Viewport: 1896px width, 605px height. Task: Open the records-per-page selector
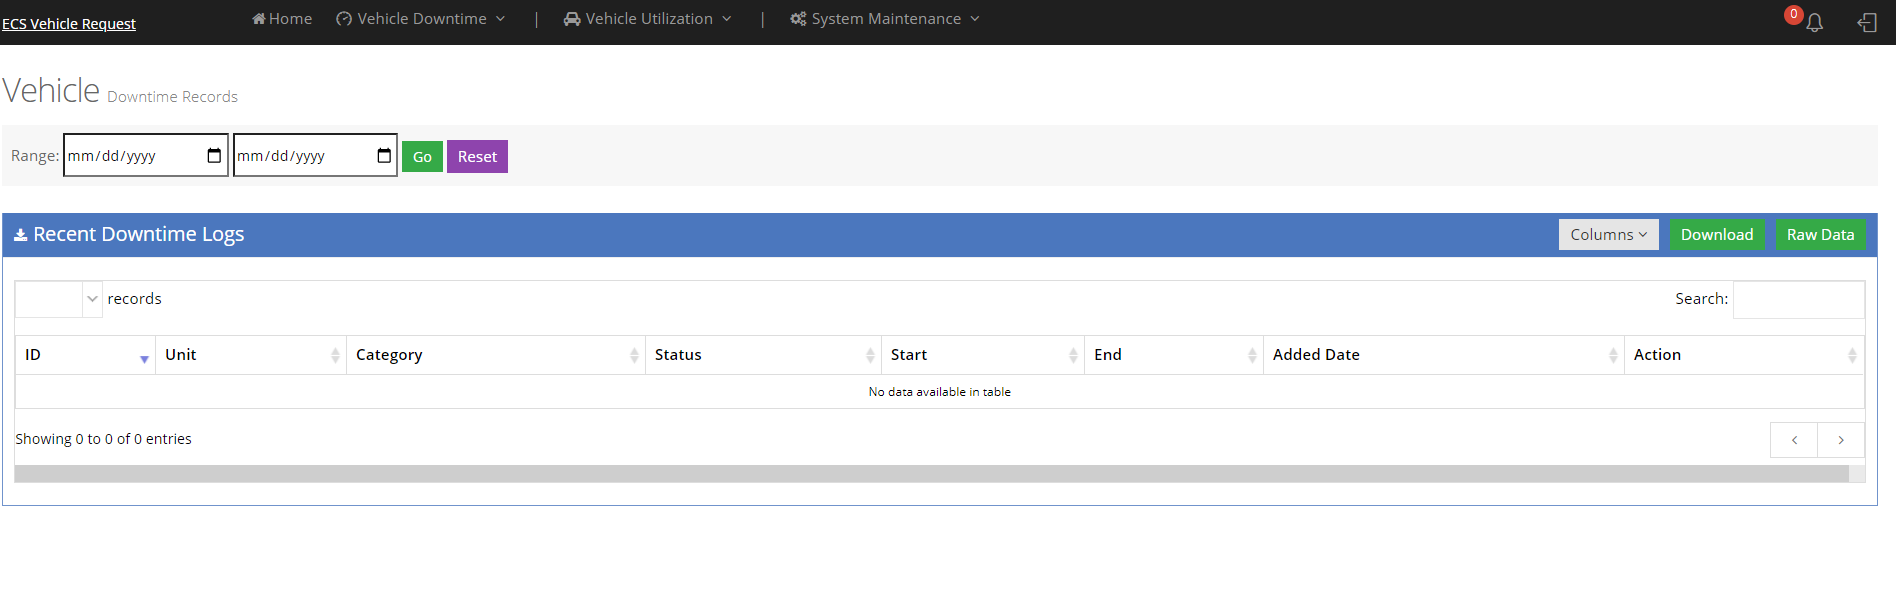coord(59,299)
